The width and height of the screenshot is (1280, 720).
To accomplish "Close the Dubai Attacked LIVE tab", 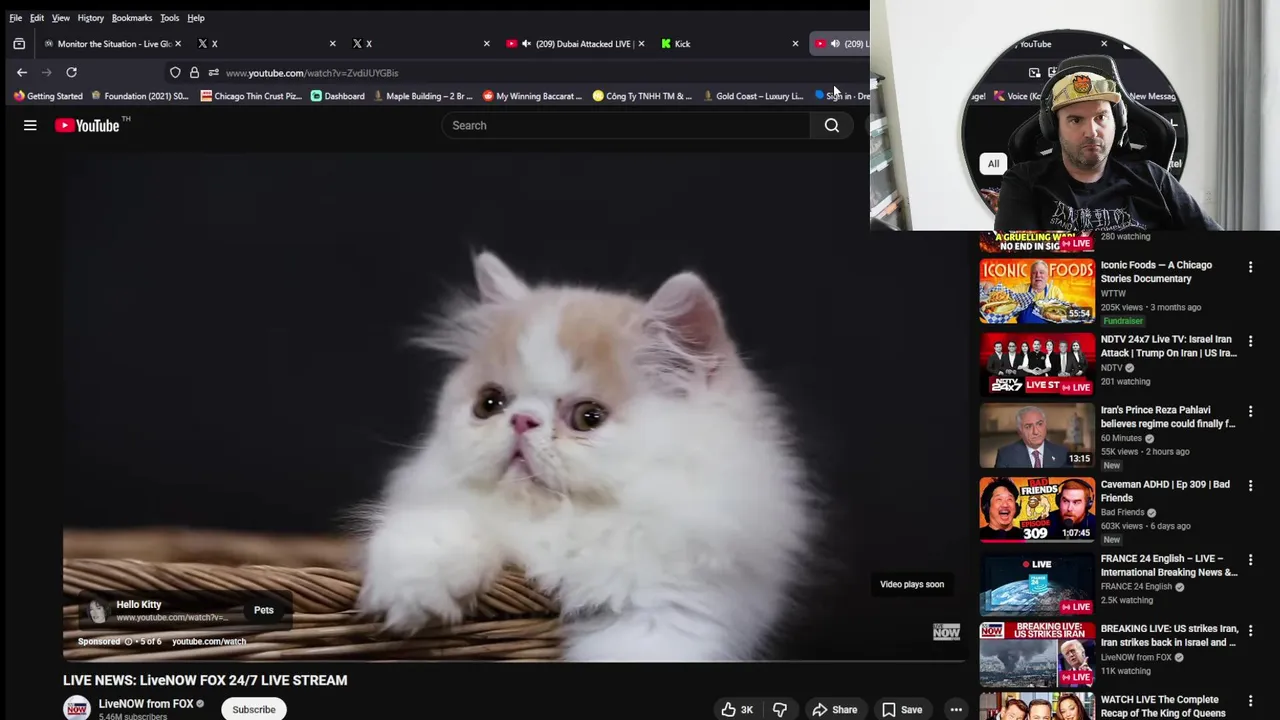I will 641,44.
